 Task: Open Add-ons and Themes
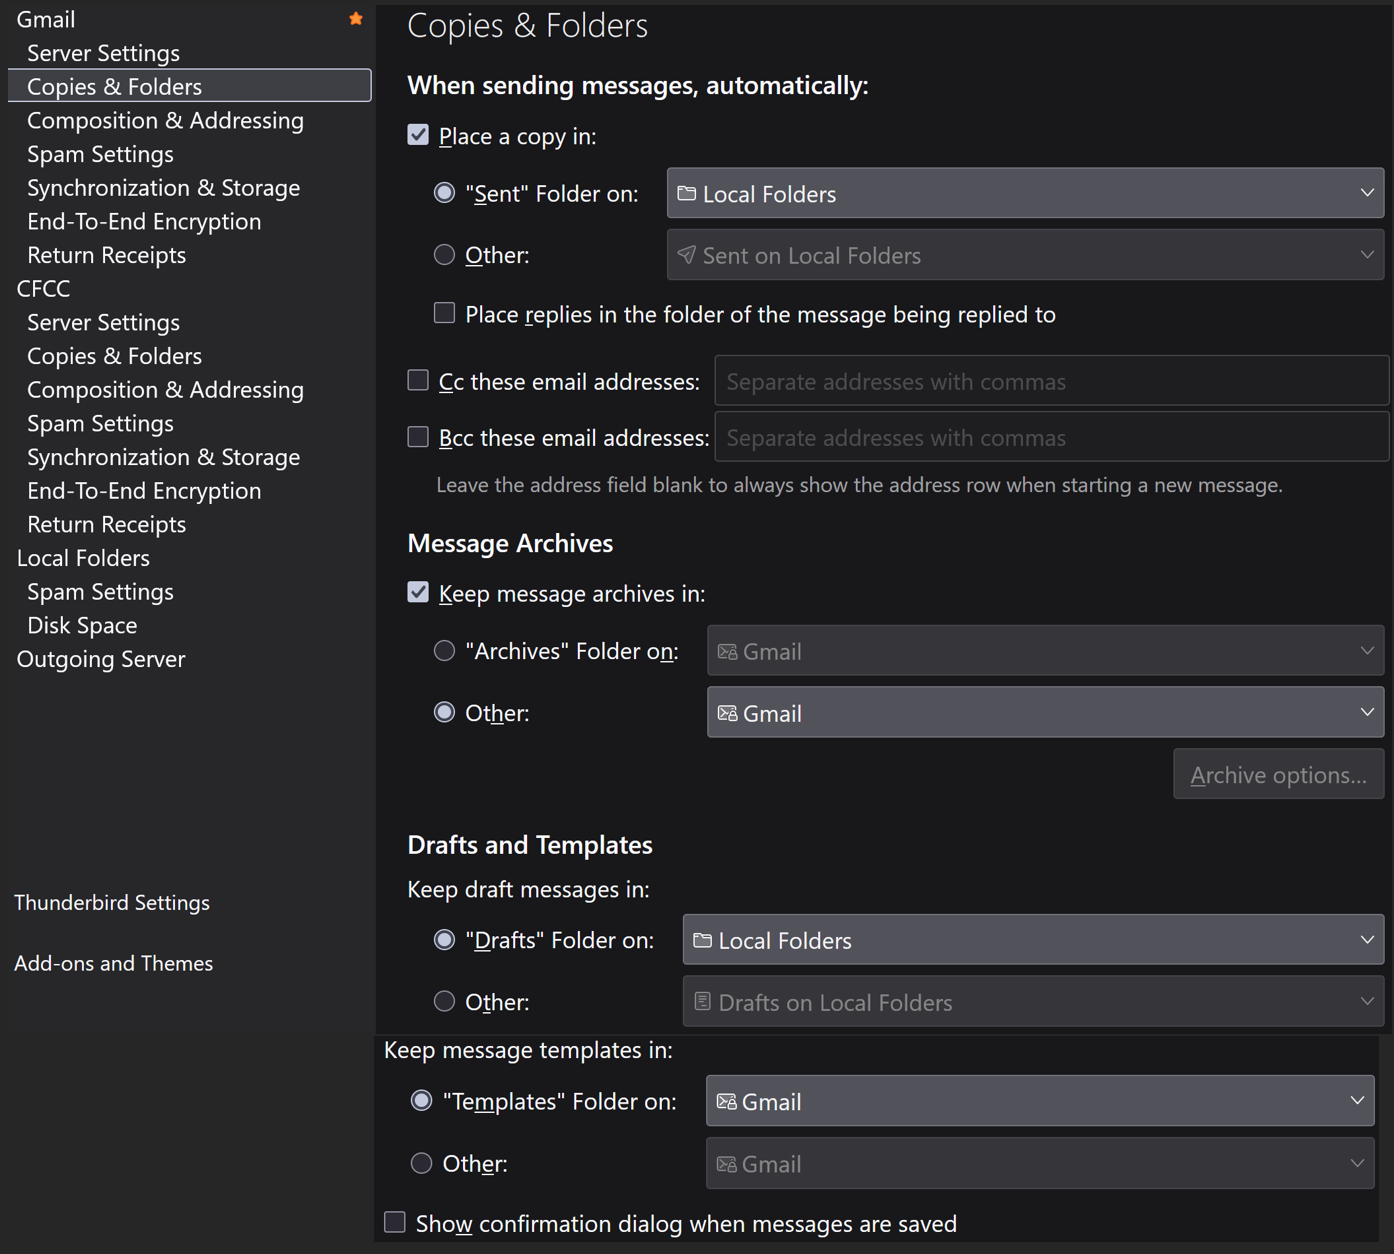[113, 963]
